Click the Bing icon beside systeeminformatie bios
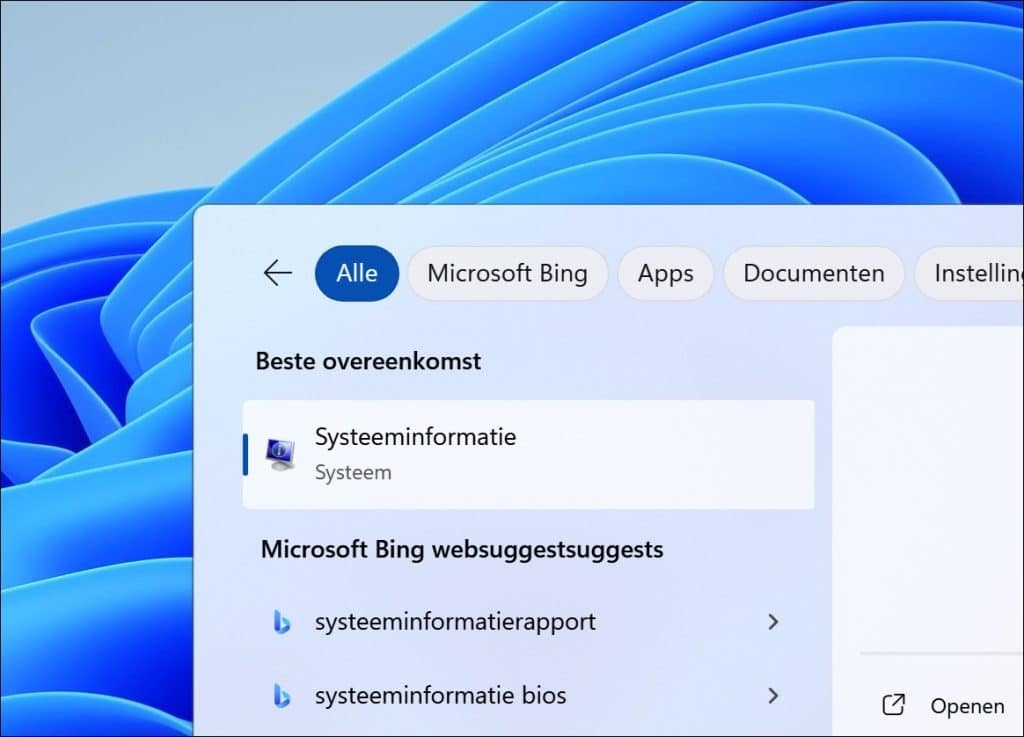This screenshot has height=737, width=1024. tap(281, 696)
